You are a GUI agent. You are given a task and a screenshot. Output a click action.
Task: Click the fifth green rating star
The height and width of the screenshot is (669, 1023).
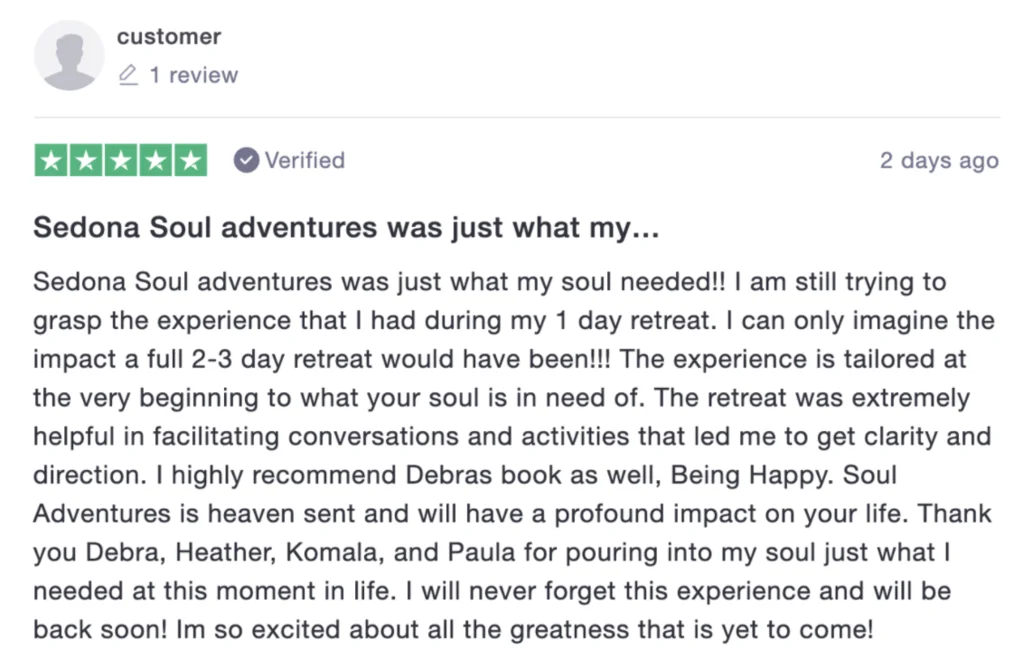pyautogui.click(x=190, y=161)
